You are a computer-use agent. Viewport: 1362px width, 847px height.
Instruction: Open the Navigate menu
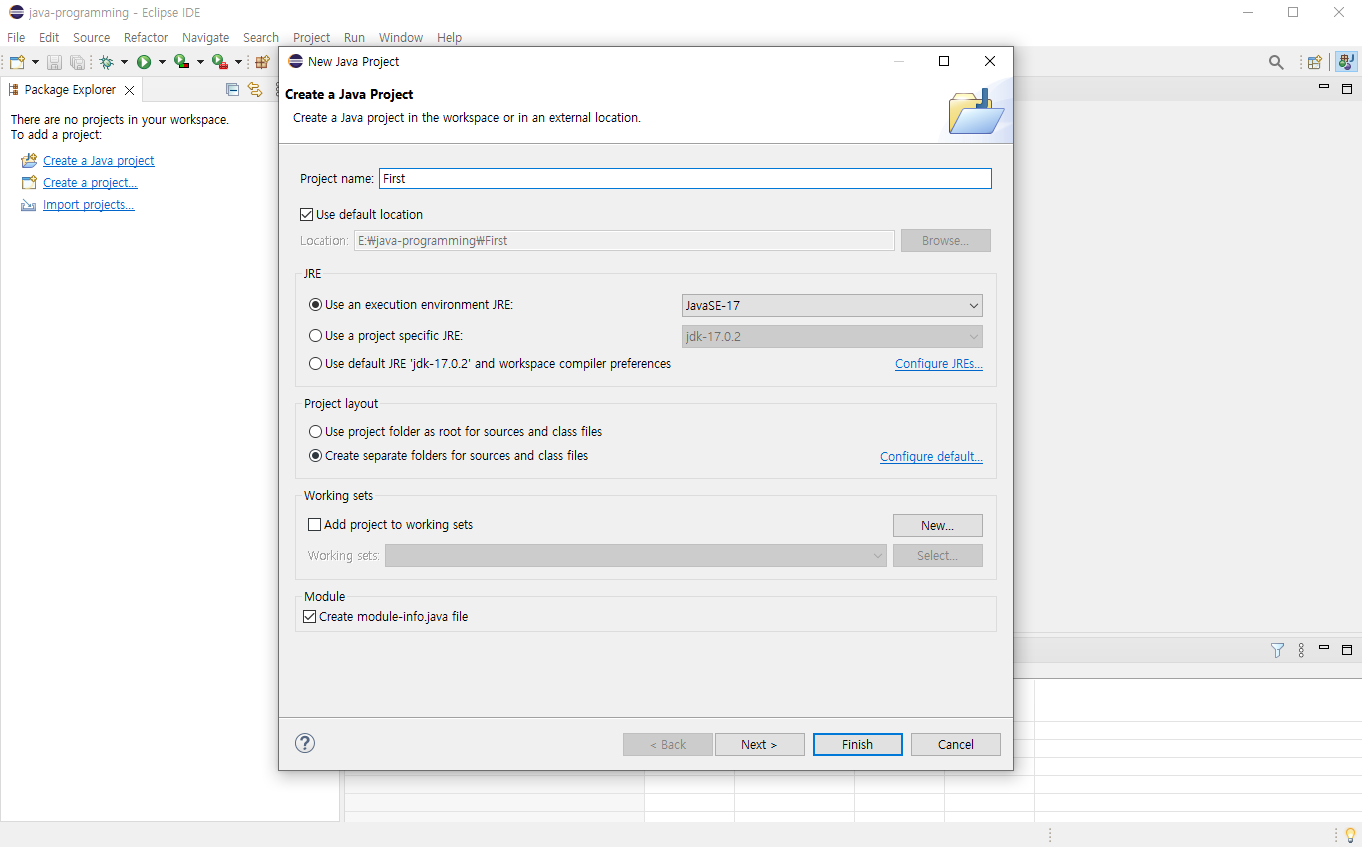pos(205,37)
